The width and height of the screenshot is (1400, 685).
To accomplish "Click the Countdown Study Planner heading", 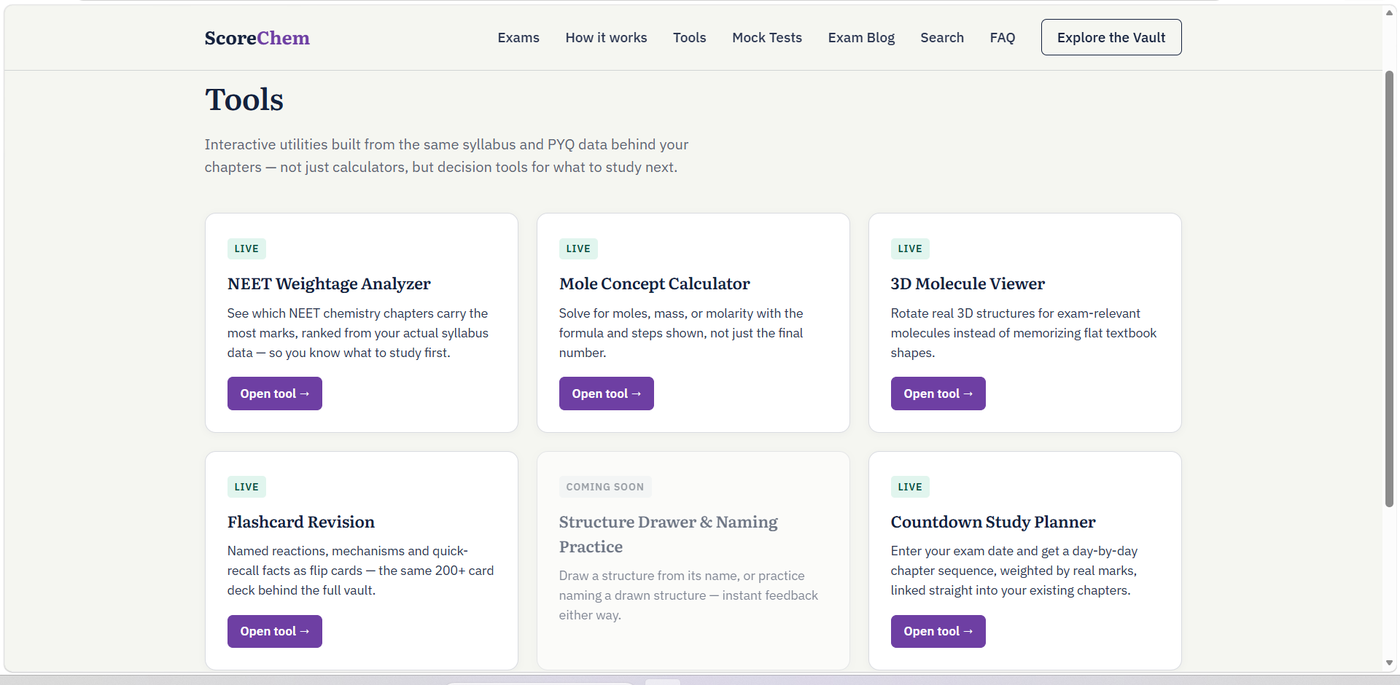I will (x=993, y=522).
